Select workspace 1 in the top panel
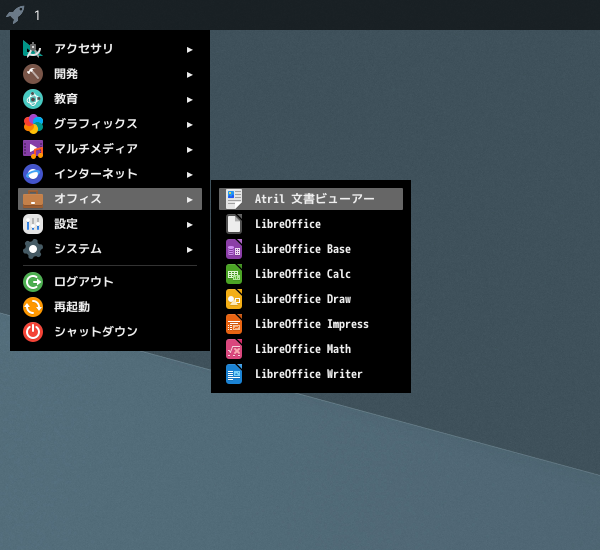This screenshot has height=550, width=600. tap(37, 16)
